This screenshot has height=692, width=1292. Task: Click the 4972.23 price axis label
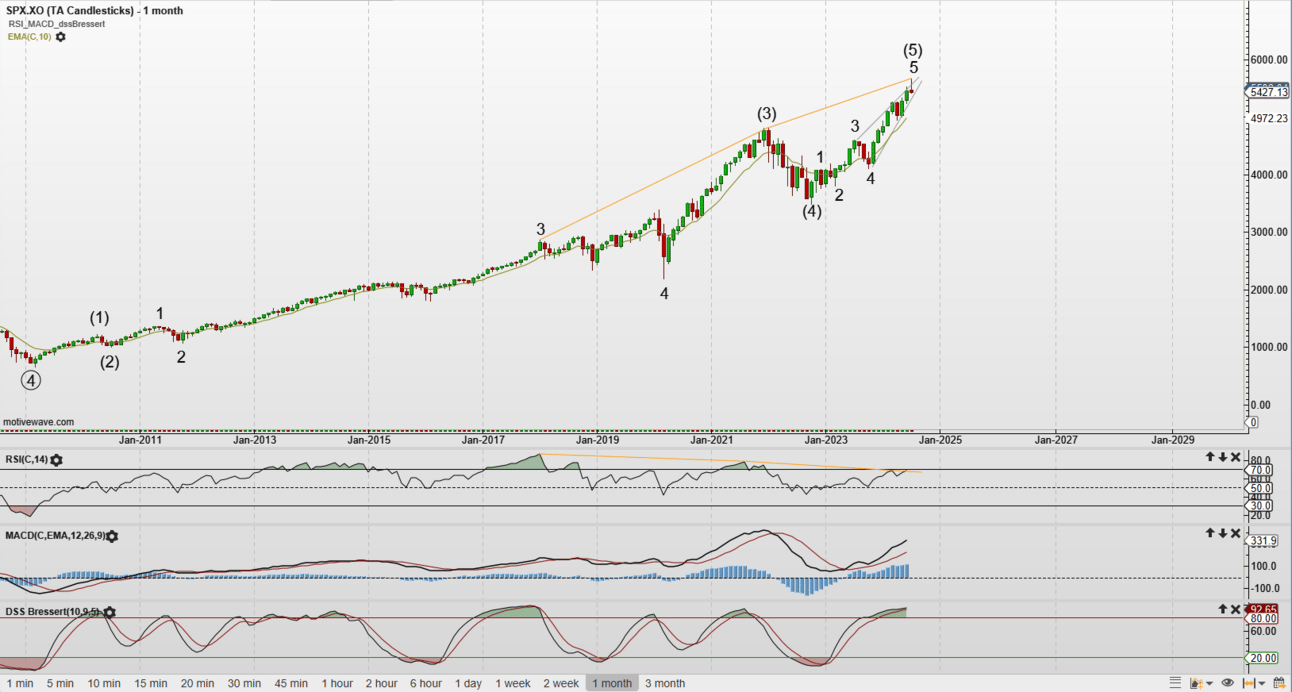tap(1267, 118)
